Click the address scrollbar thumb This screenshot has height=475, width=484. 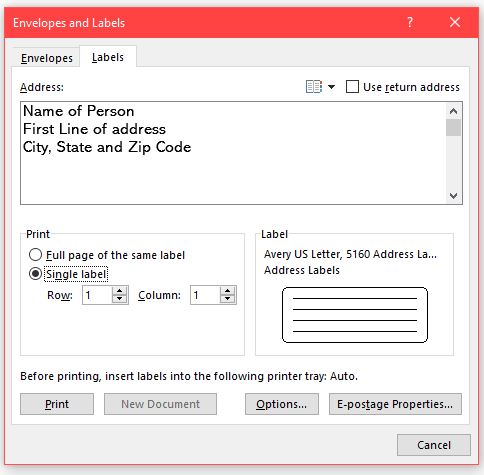pyautogui.click(x=453, y=128)
